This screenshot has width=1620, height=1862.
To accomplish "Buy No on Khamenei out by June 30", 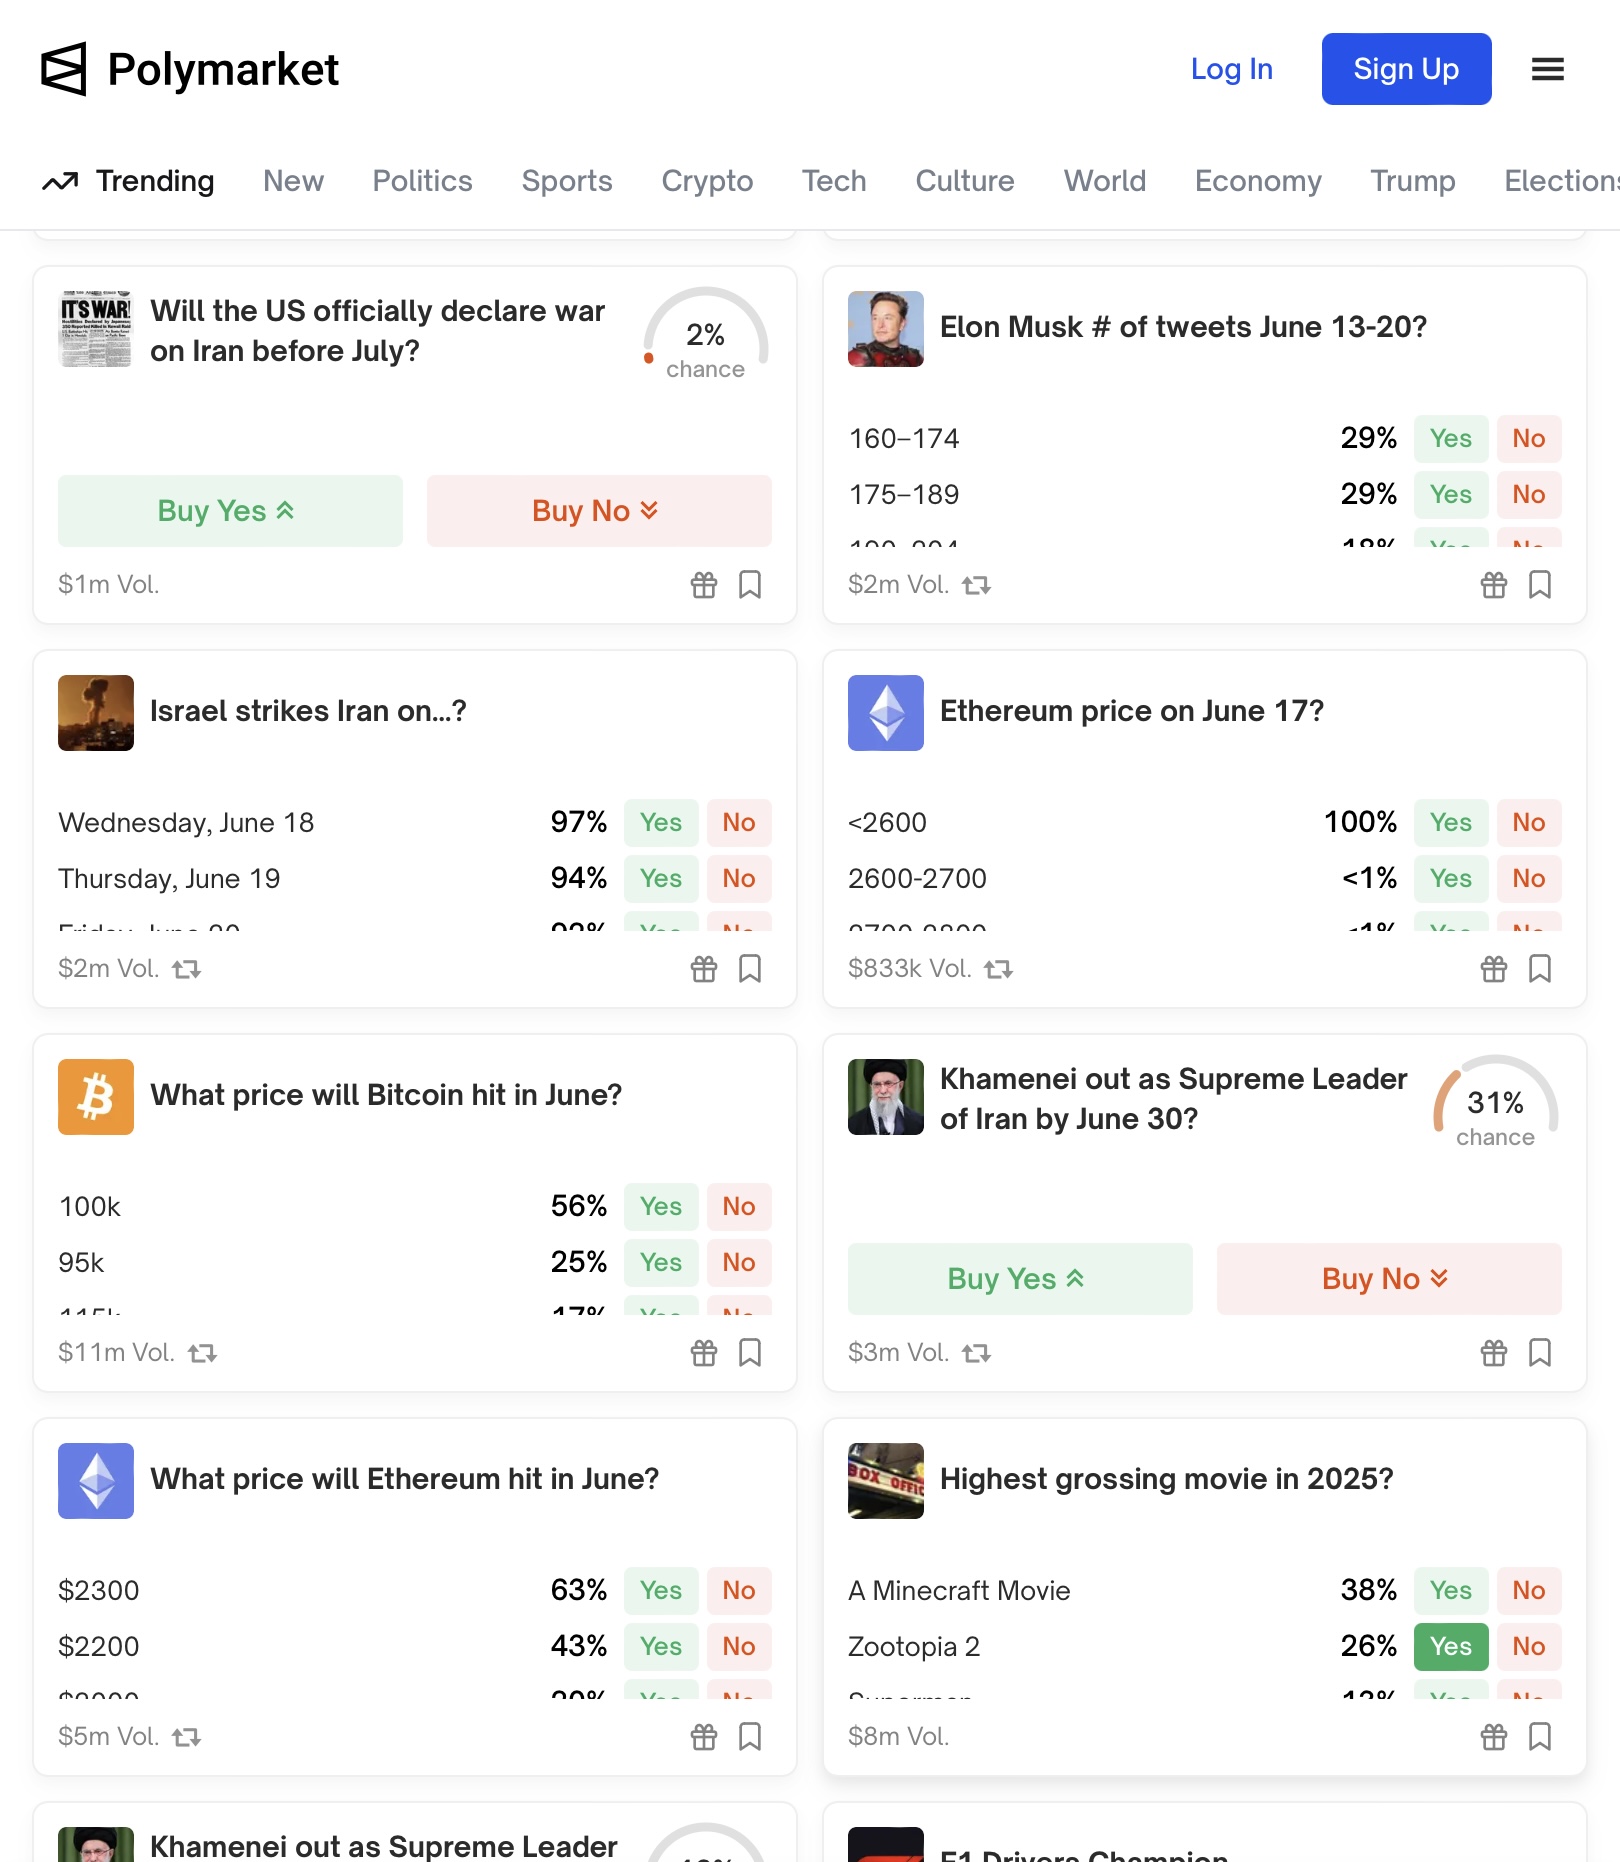I will pos(1389,1279).
